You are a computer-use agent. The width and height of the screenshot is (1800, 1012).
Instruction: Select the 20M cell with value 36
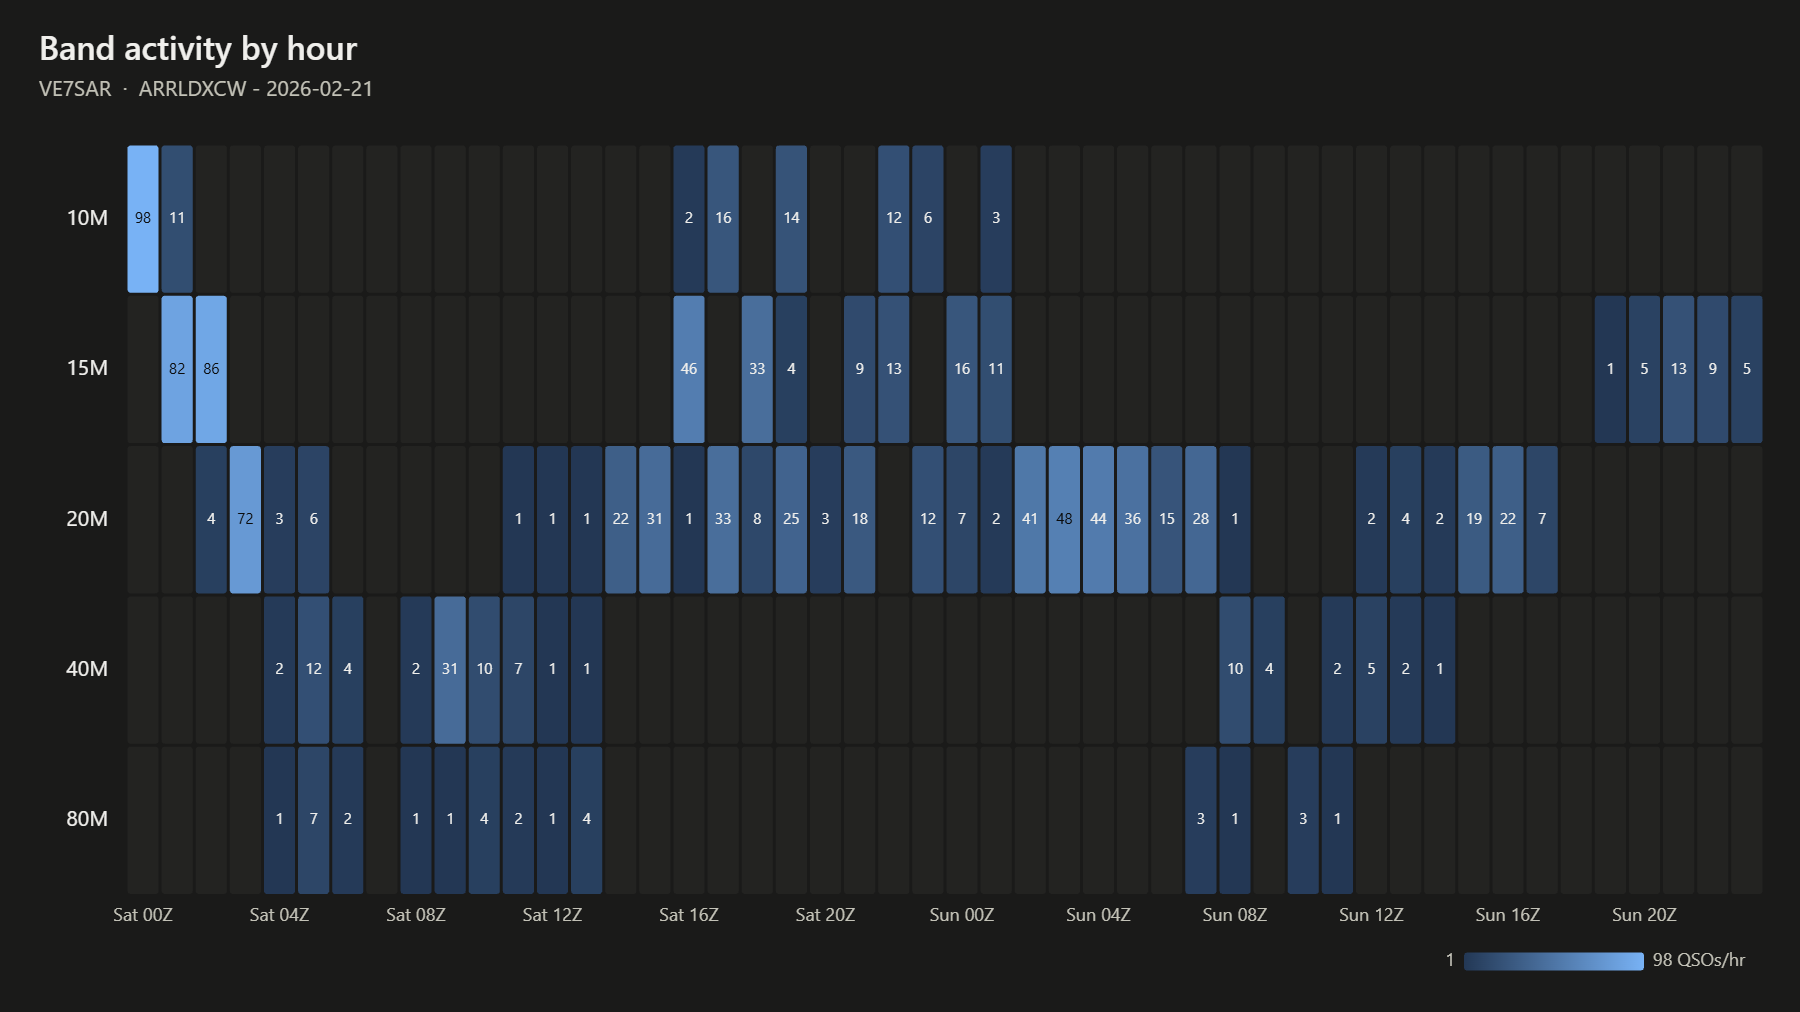(x=1132, y=519)
